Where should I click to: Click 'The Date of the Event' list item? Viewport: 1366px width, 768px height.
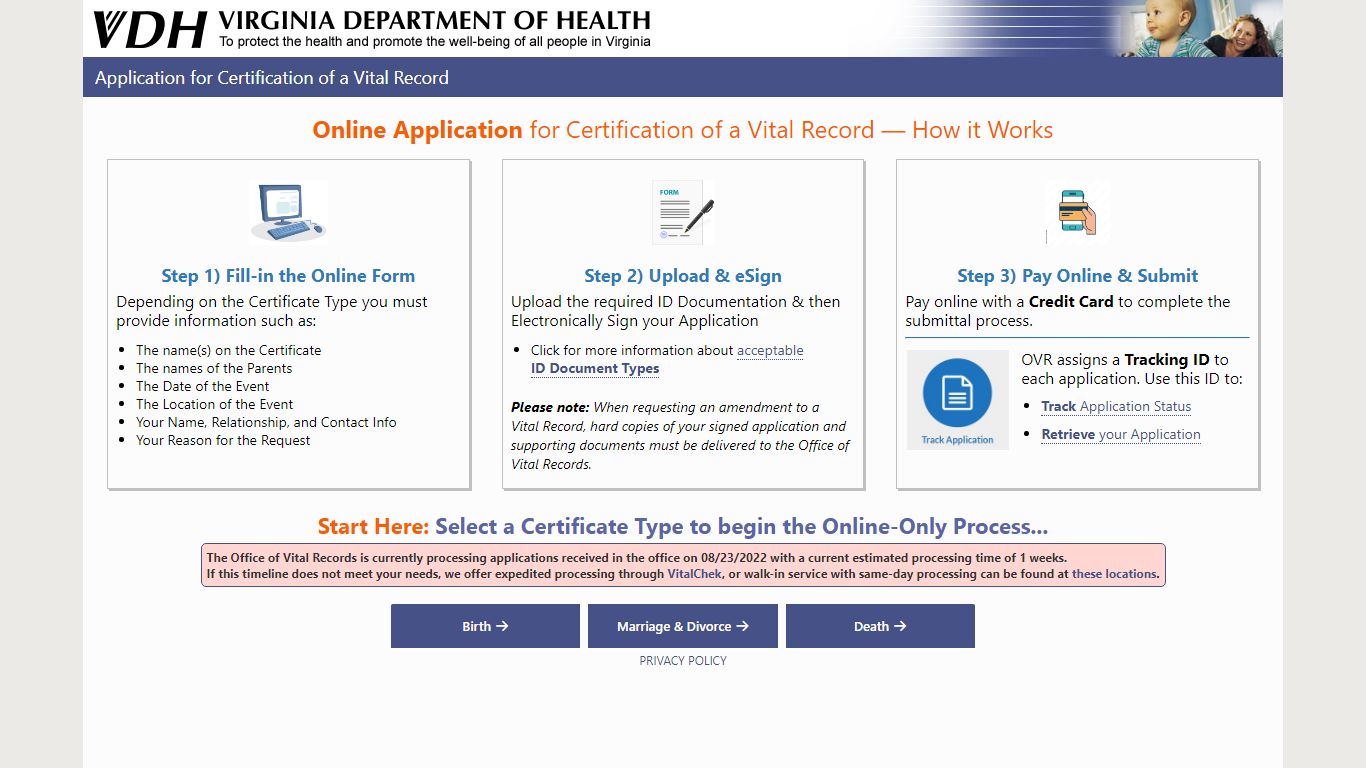[202, 386]
